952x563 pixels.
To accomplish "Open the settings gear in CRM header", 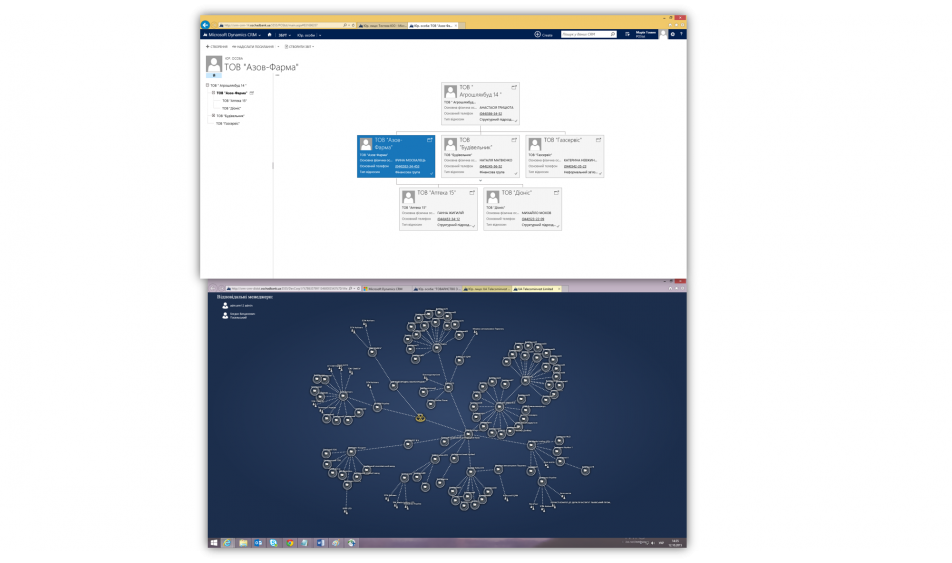I will tap(673, 35).
